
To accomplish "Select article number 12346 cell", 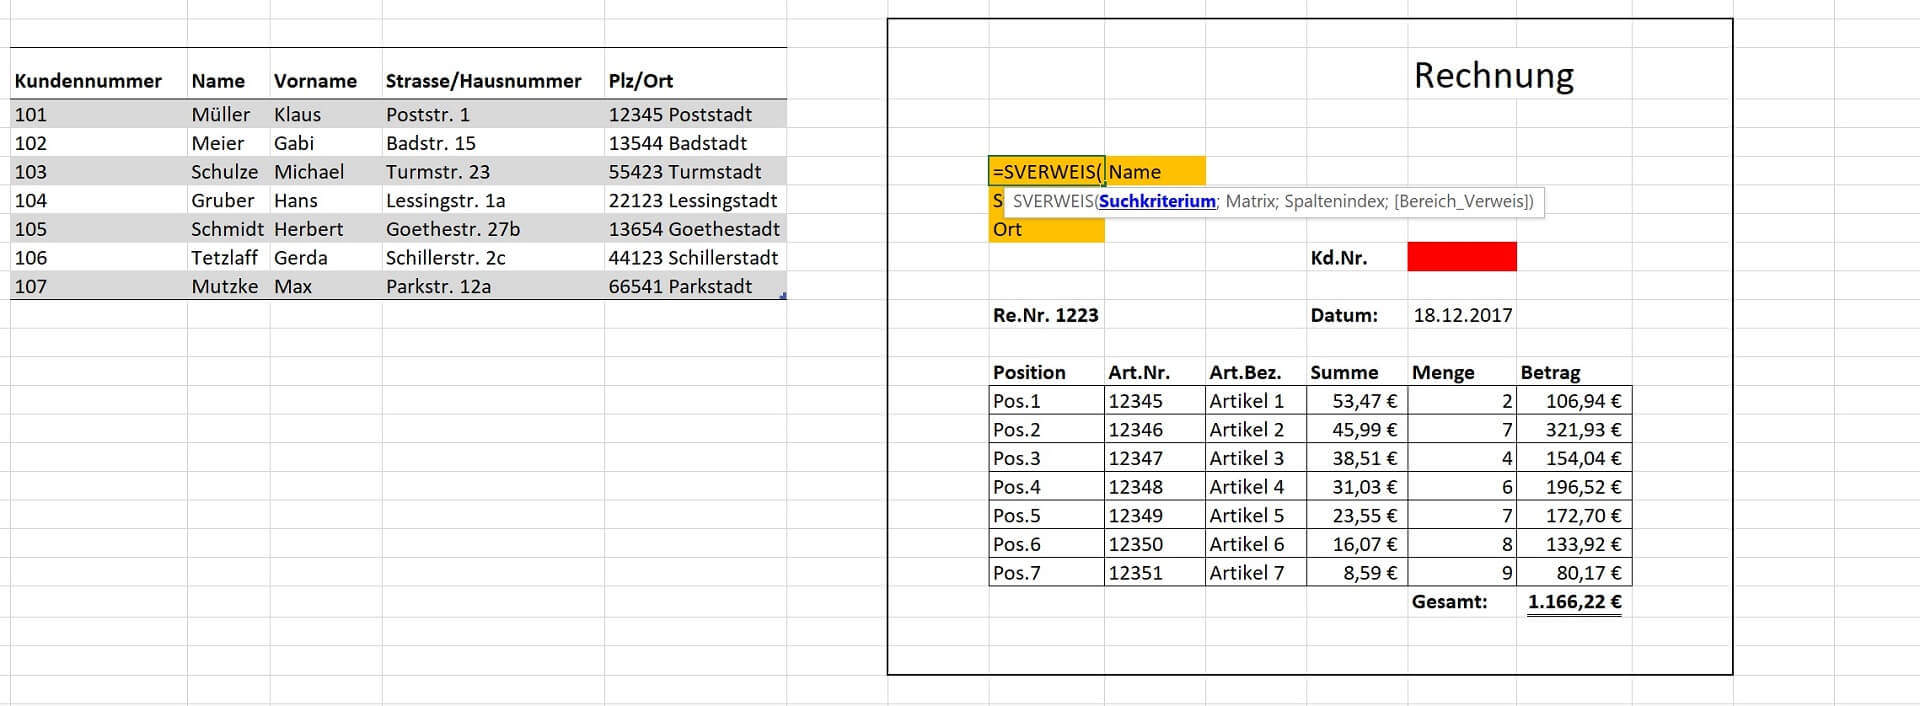I will (x=1155, y=430).
